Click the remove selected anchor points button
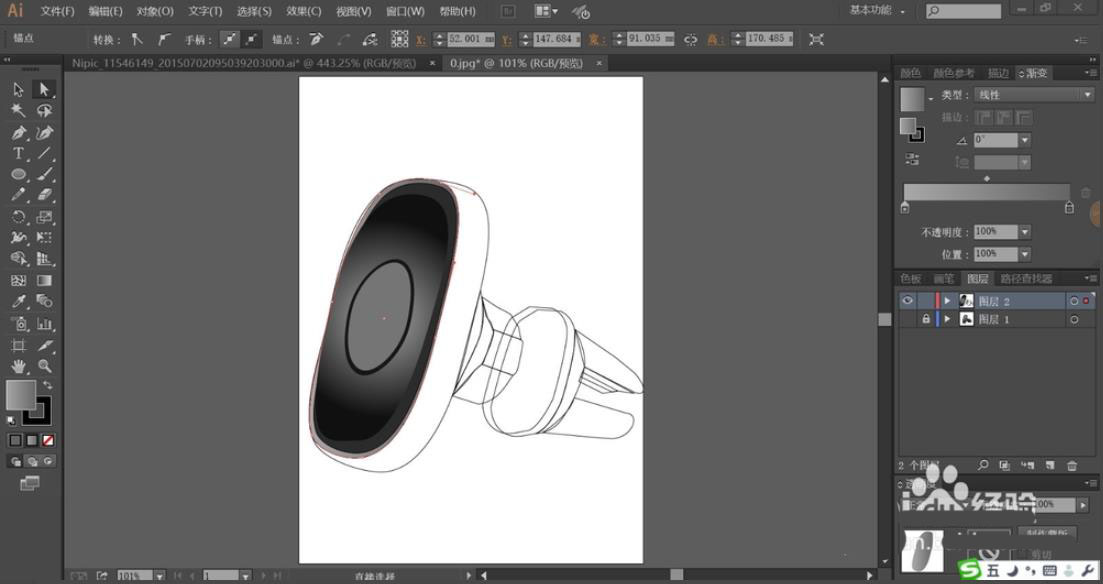 pyautogui.click(x=317, y=39)
